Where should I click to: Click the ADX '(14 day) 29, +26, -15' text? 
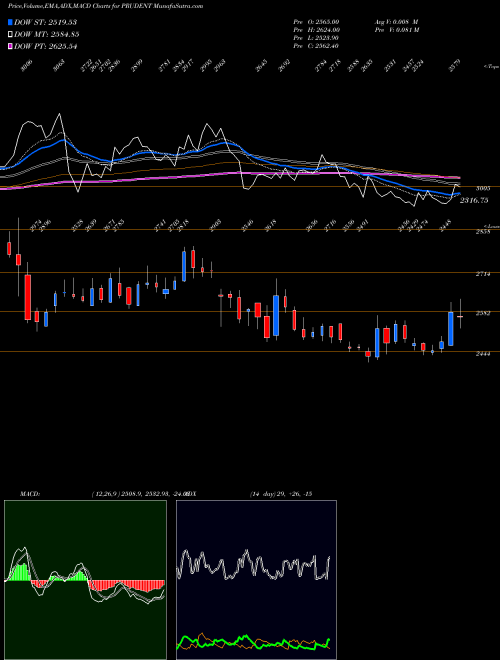tap(281, 494)
